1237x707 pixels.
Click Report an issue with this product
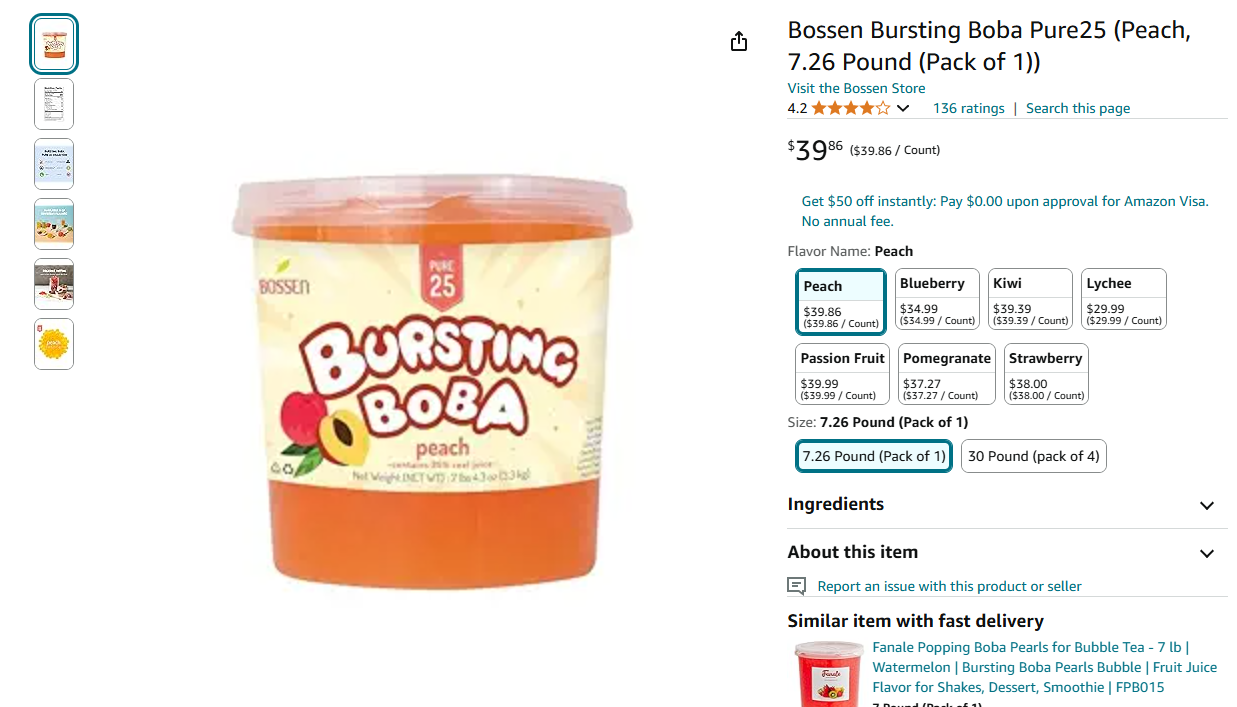(x=949, y=586)
